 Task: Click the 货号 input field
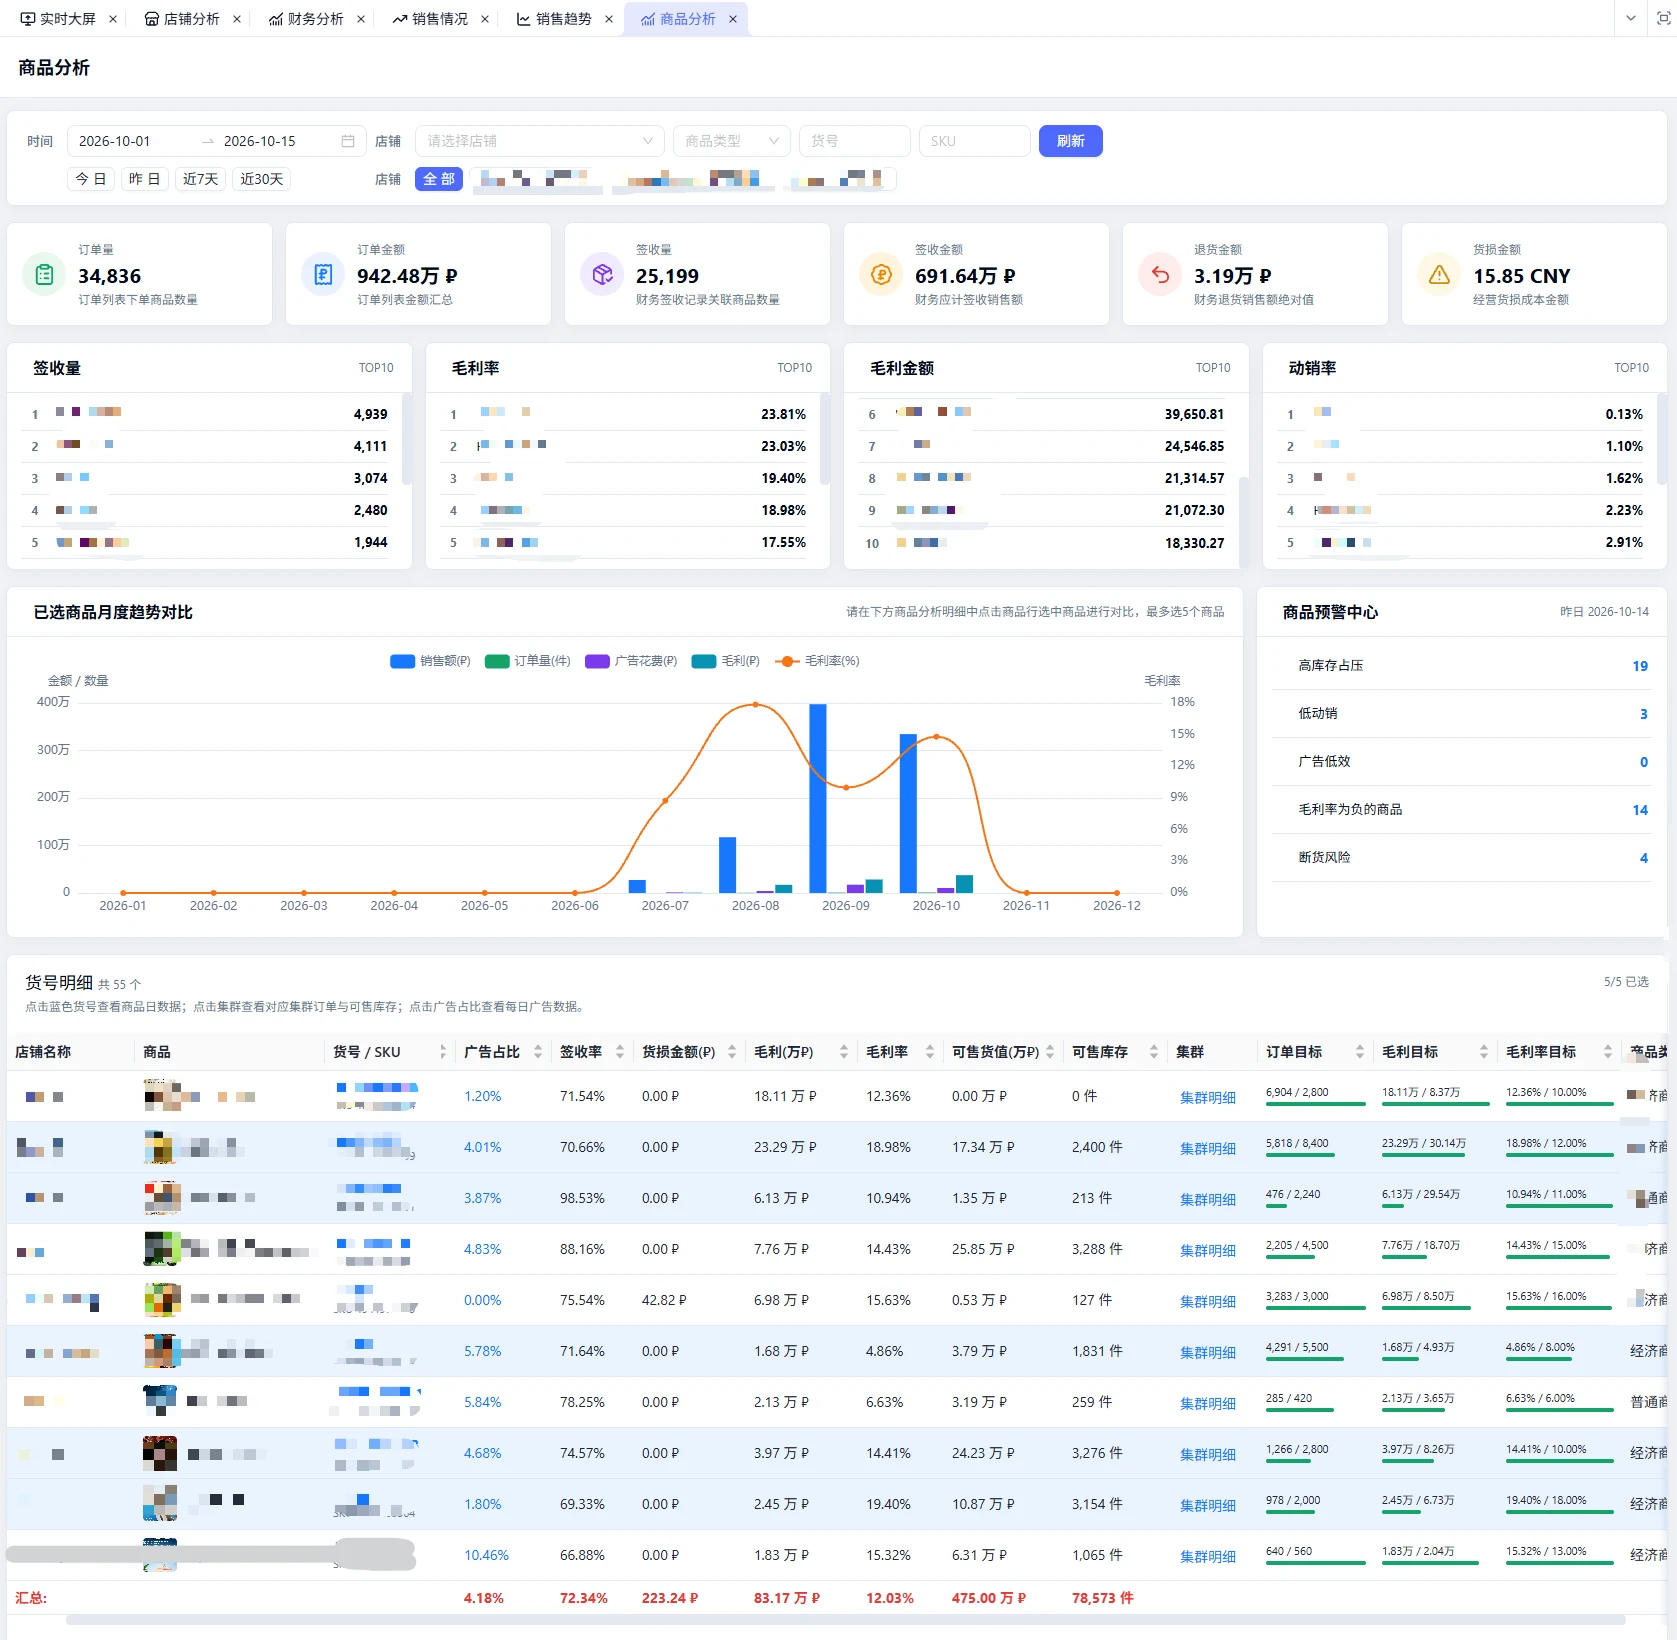point(855,141)
